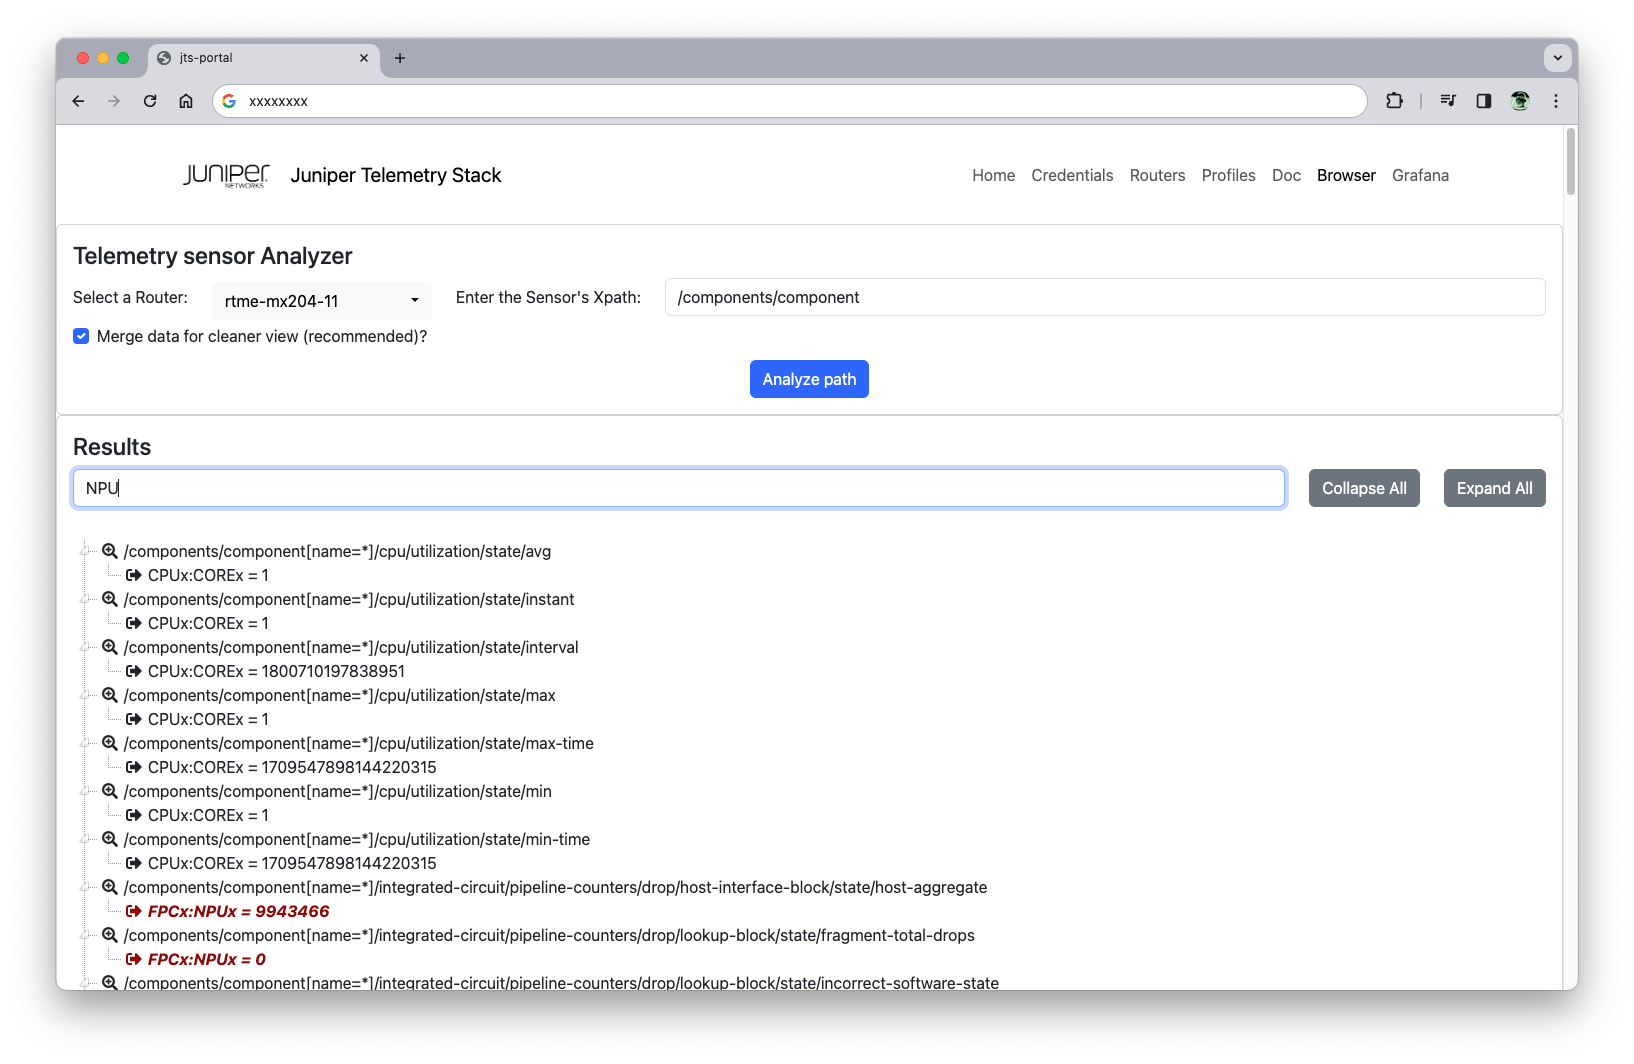Toggle Merge data for cleaner view checkbox
This screenshot has width=1634, height=1064.
click(x=81, y=336)
